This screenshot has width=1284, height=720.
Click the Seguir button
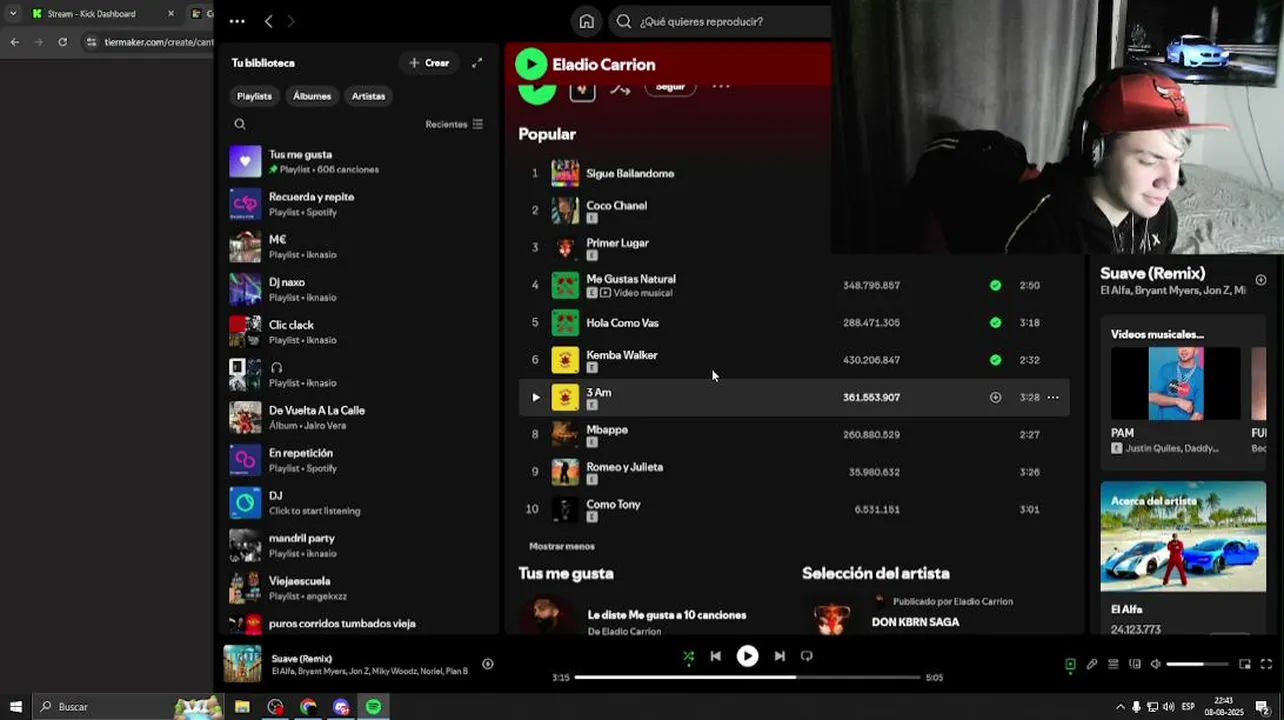click(670, 87)
